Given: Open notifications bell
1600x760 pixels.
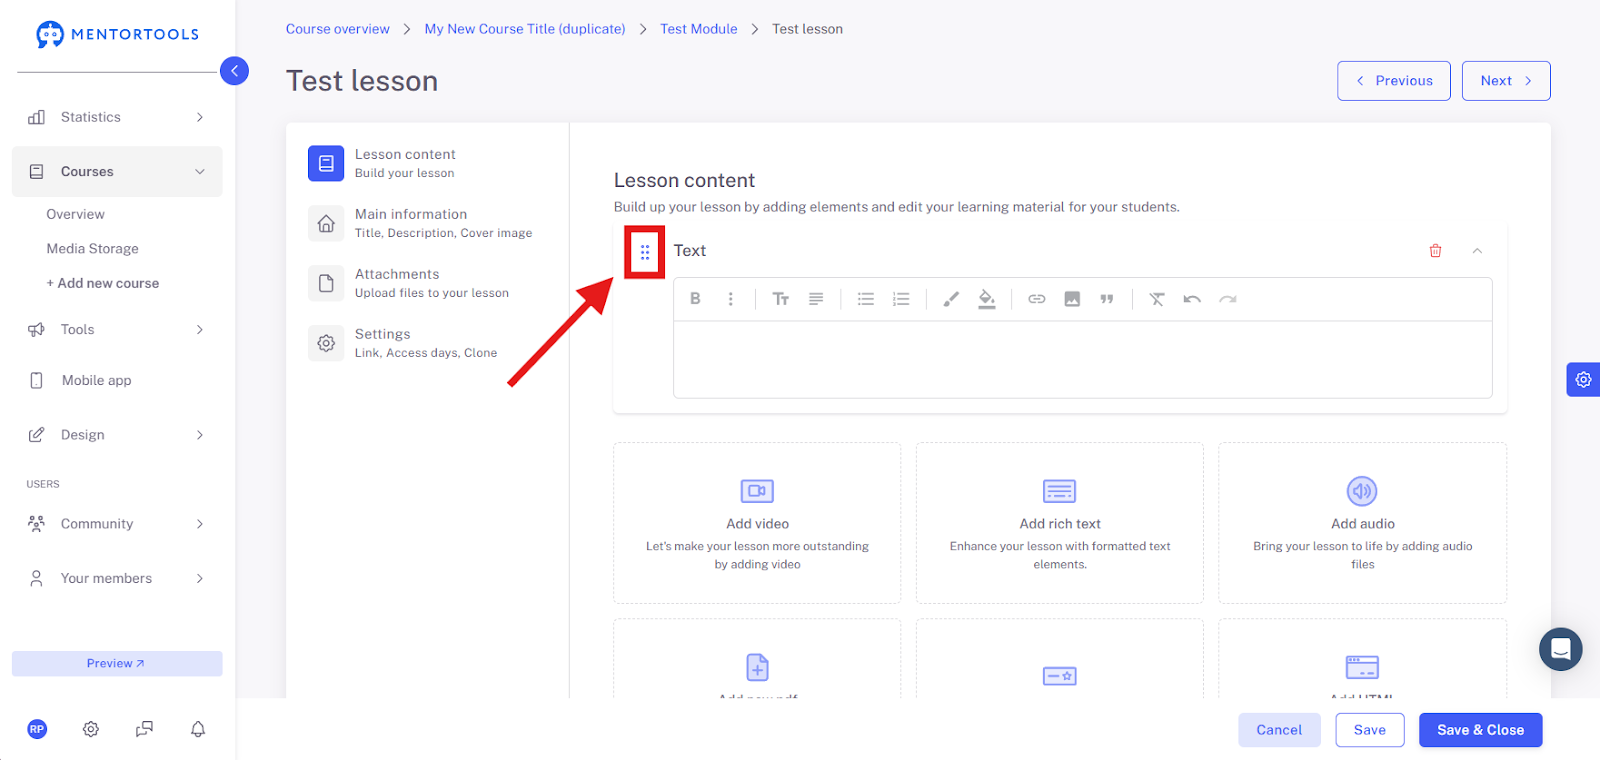Looking at the screenshot, I should pos(198,729).
